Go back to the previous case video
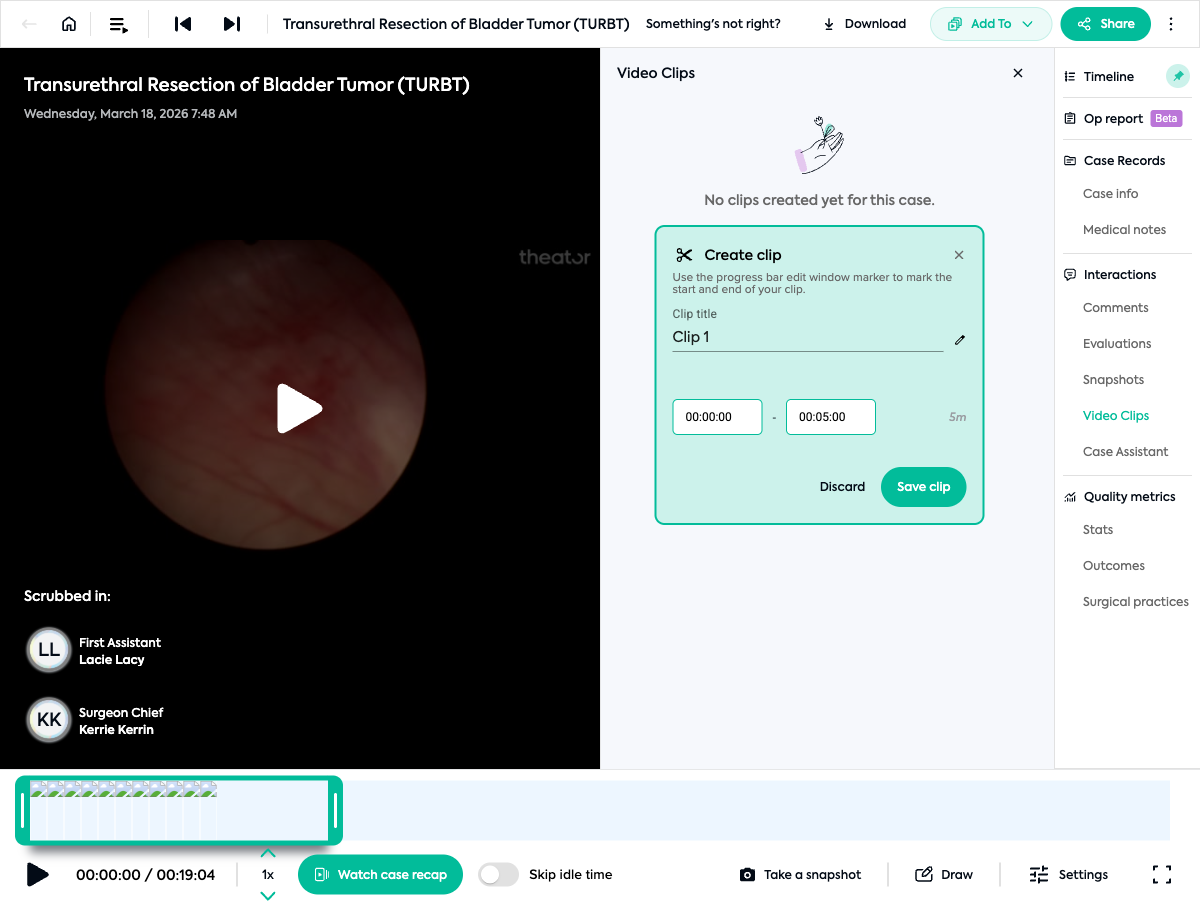1200x919 pixels. (x=182, y=23)
